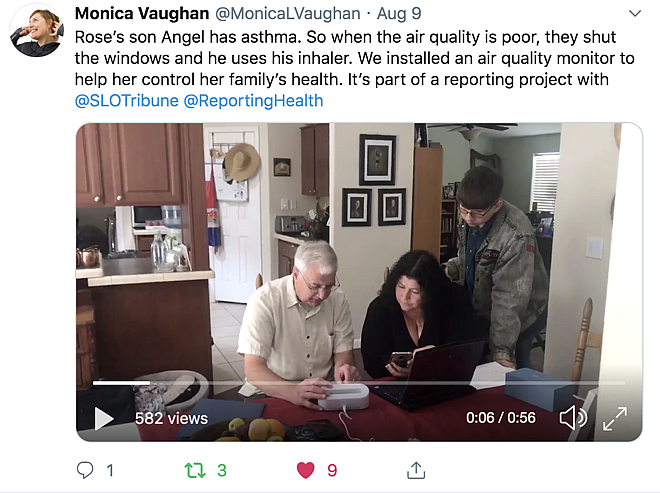Click the 582 views label
660x493 pixels.
(x=171, y=418)
